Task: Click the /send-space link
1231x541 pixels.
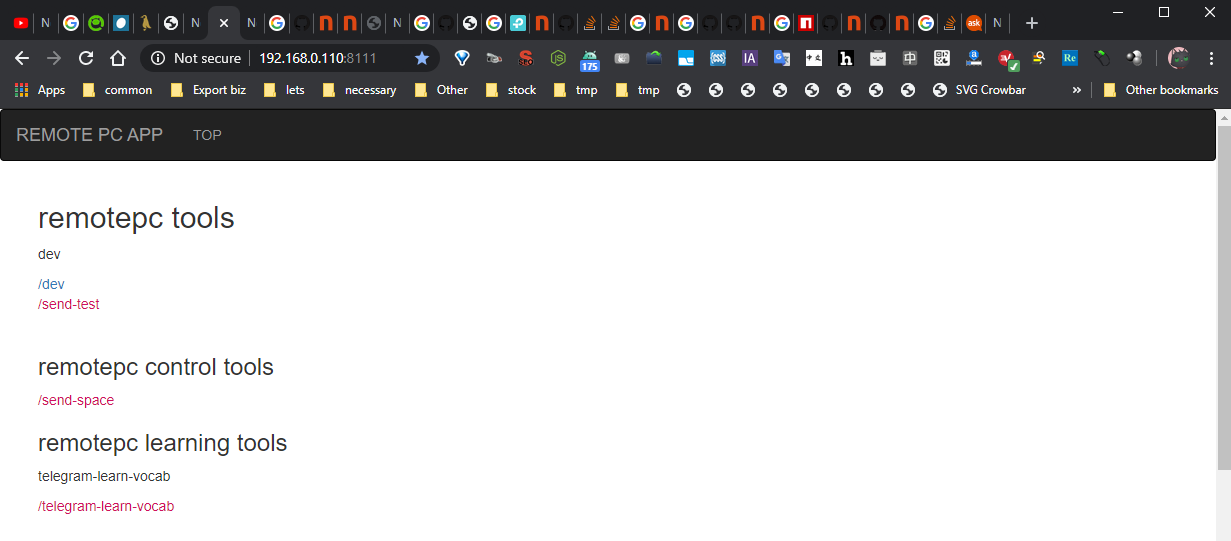Action: (x=76, y=400)
